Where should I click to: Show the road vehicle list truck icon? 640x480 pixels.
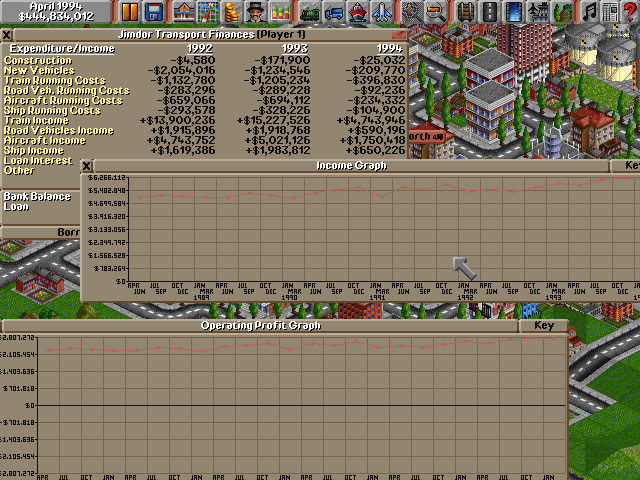[334, 12]
